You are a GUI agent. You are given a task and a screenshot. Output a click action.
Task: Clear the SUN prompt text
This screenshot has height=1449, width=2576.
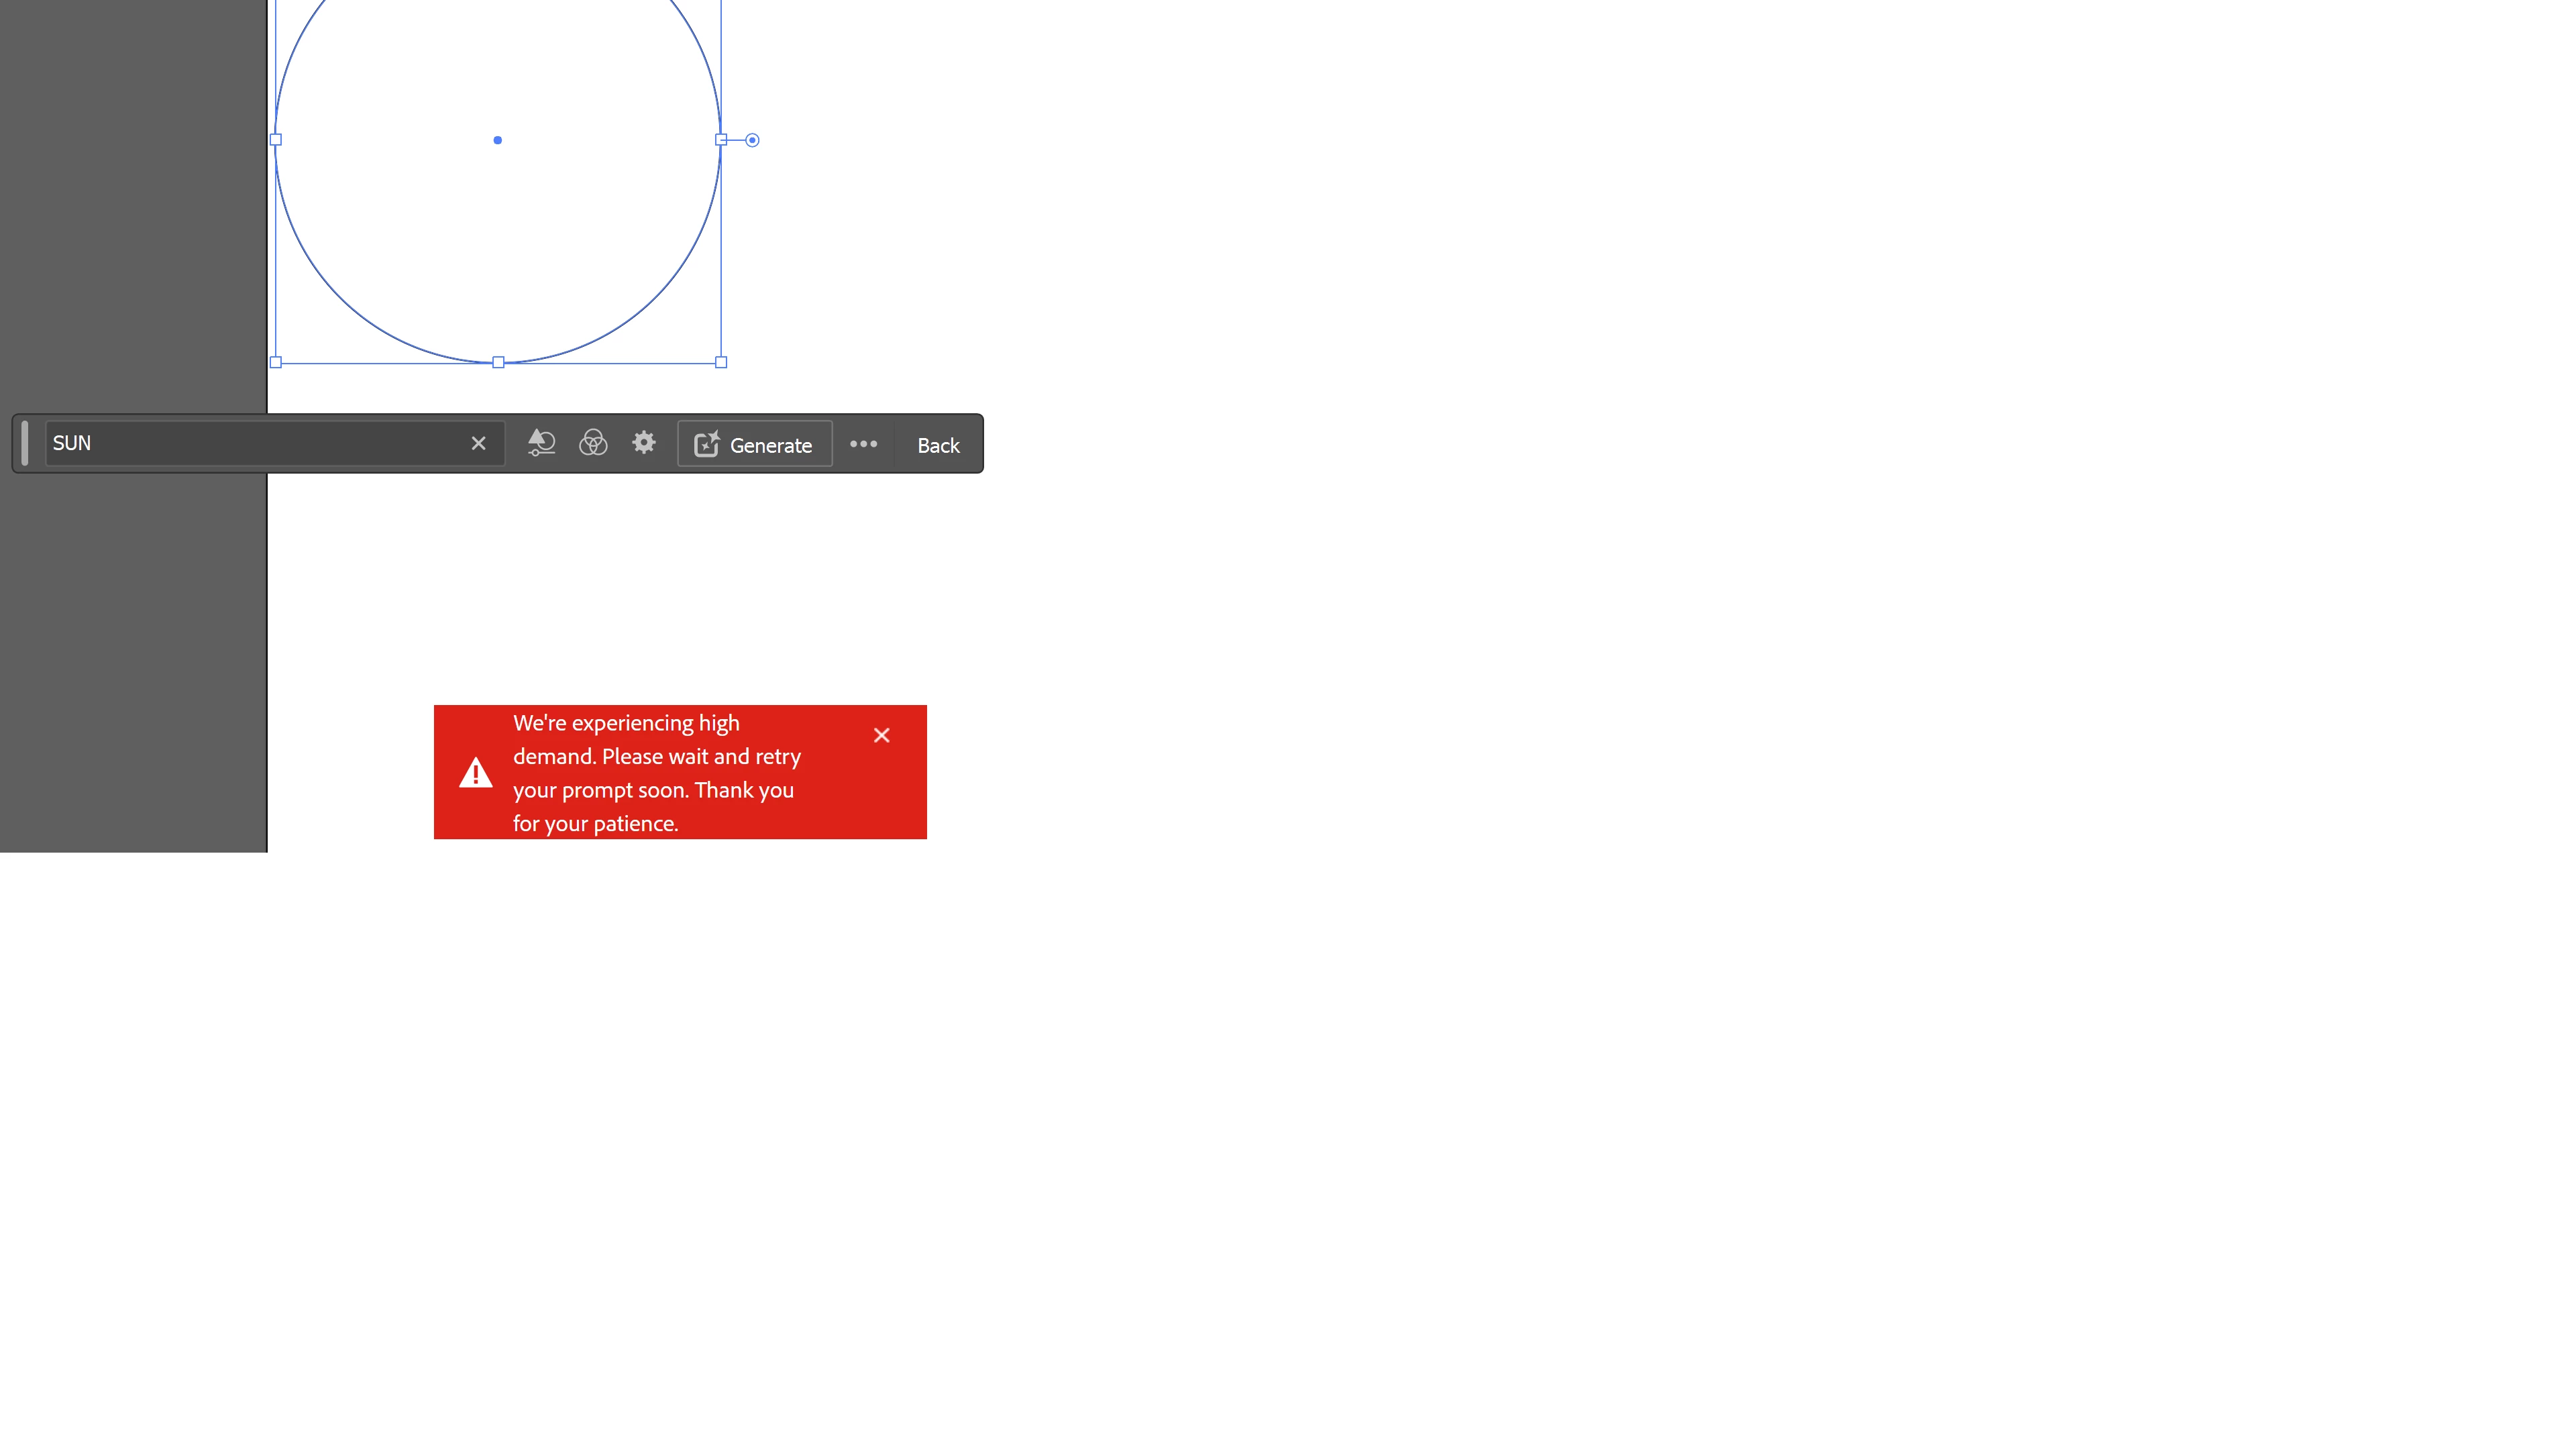(478, 443)
